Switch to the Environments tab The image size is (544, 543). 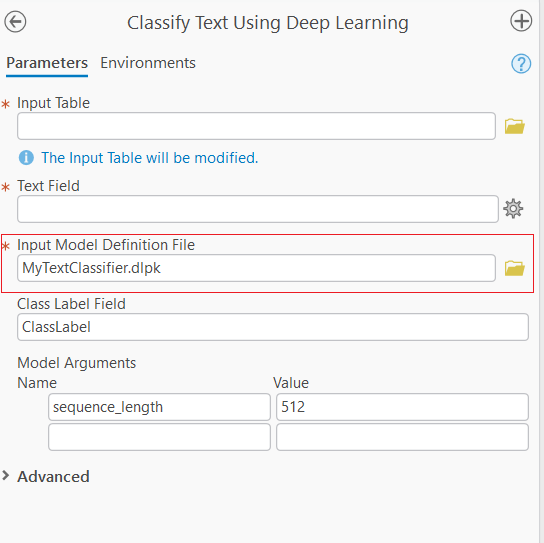click(148, 63)
